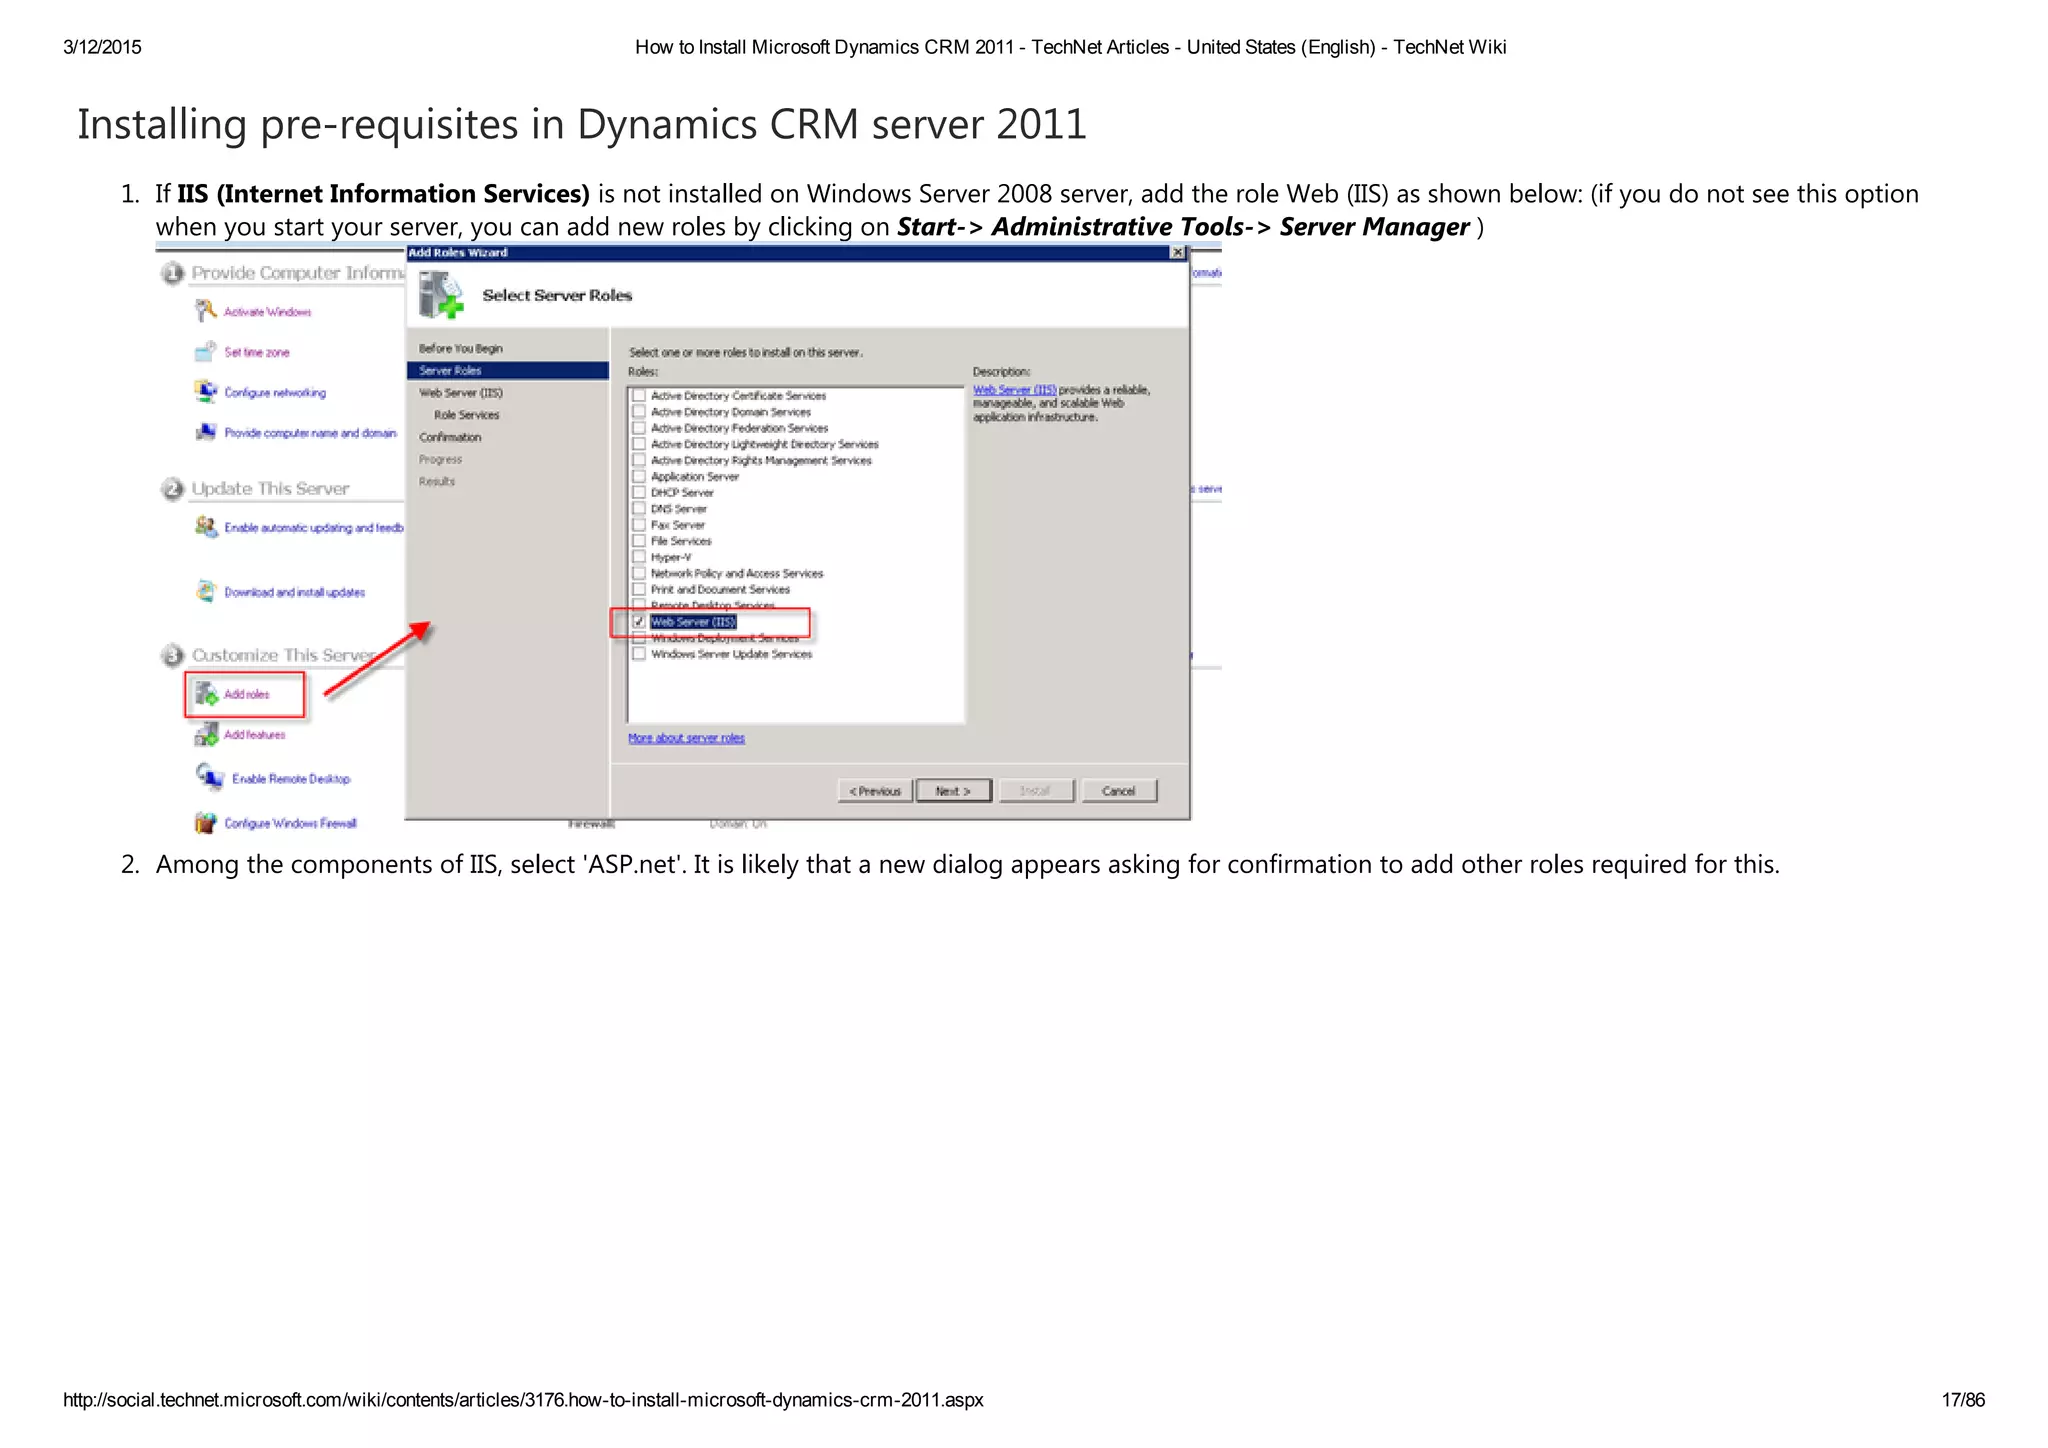Select Server Roles wizard step
The image size is (2048, 1448).
508,370
